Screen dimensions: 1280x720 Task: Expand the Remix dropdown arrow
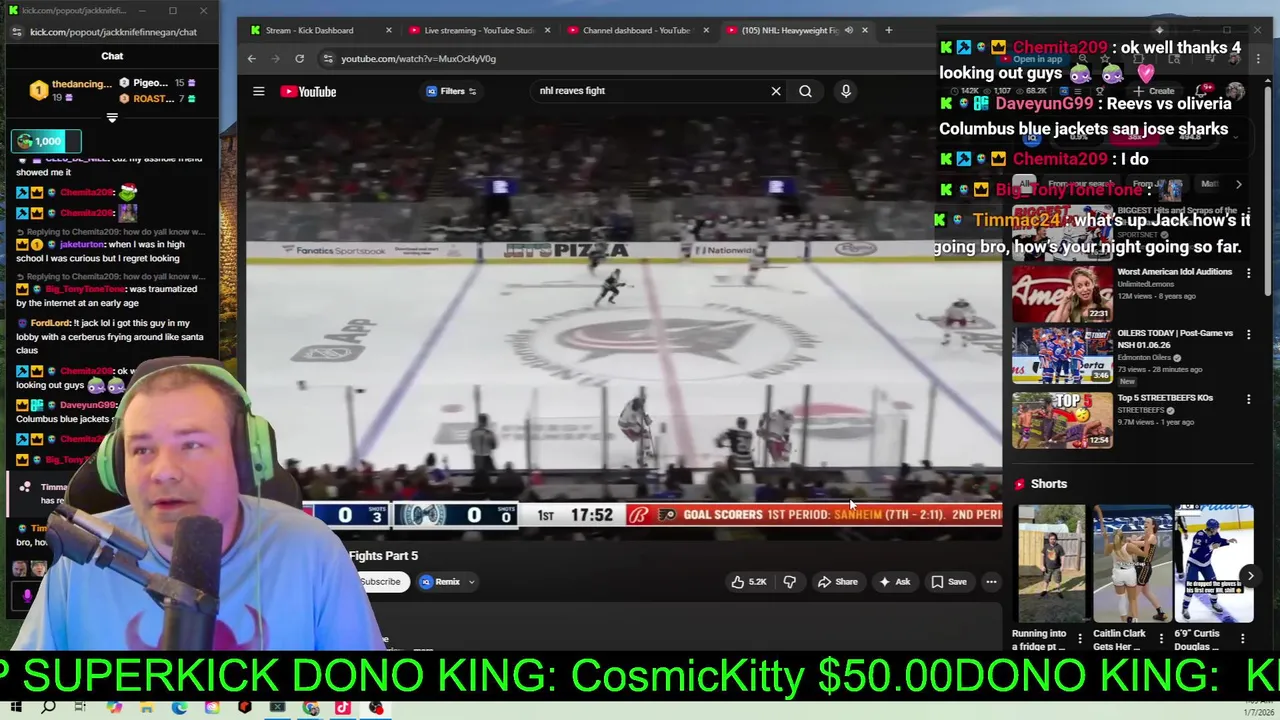pyautogui.click(x=471, y=582)
